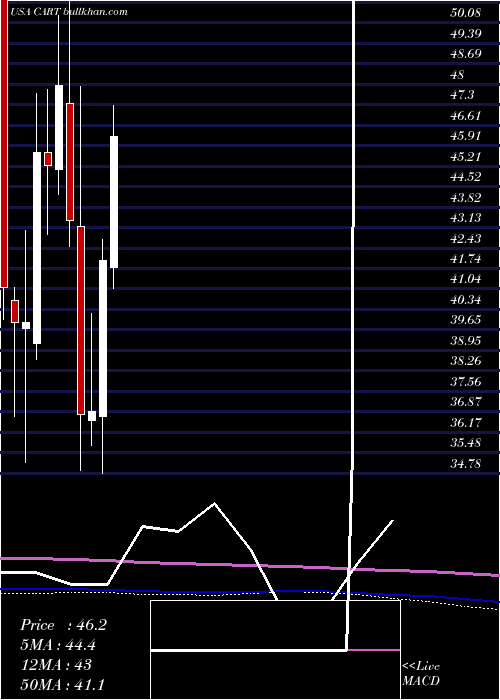Click the 'Price : 46.2' readout
Screen dimensions: 500x700
pyautogui.click(x=63, y=625)
